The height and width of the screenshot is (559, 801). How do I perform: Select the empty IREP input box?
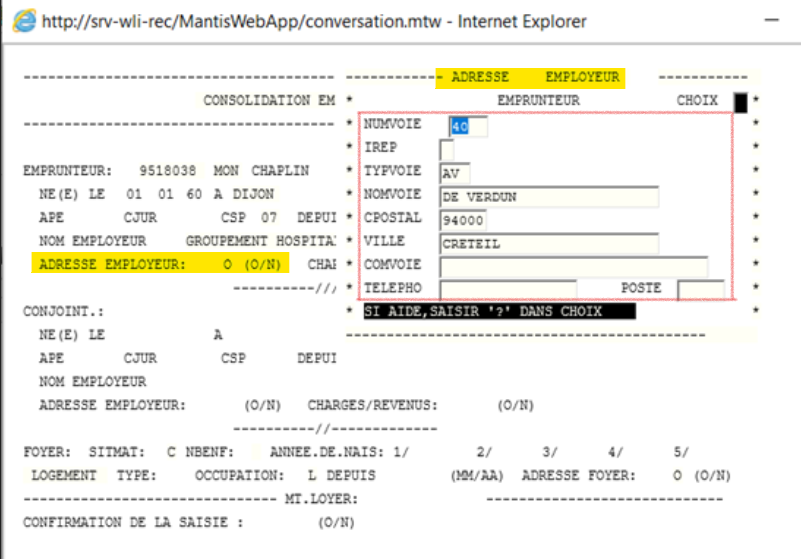click(447, 149)
